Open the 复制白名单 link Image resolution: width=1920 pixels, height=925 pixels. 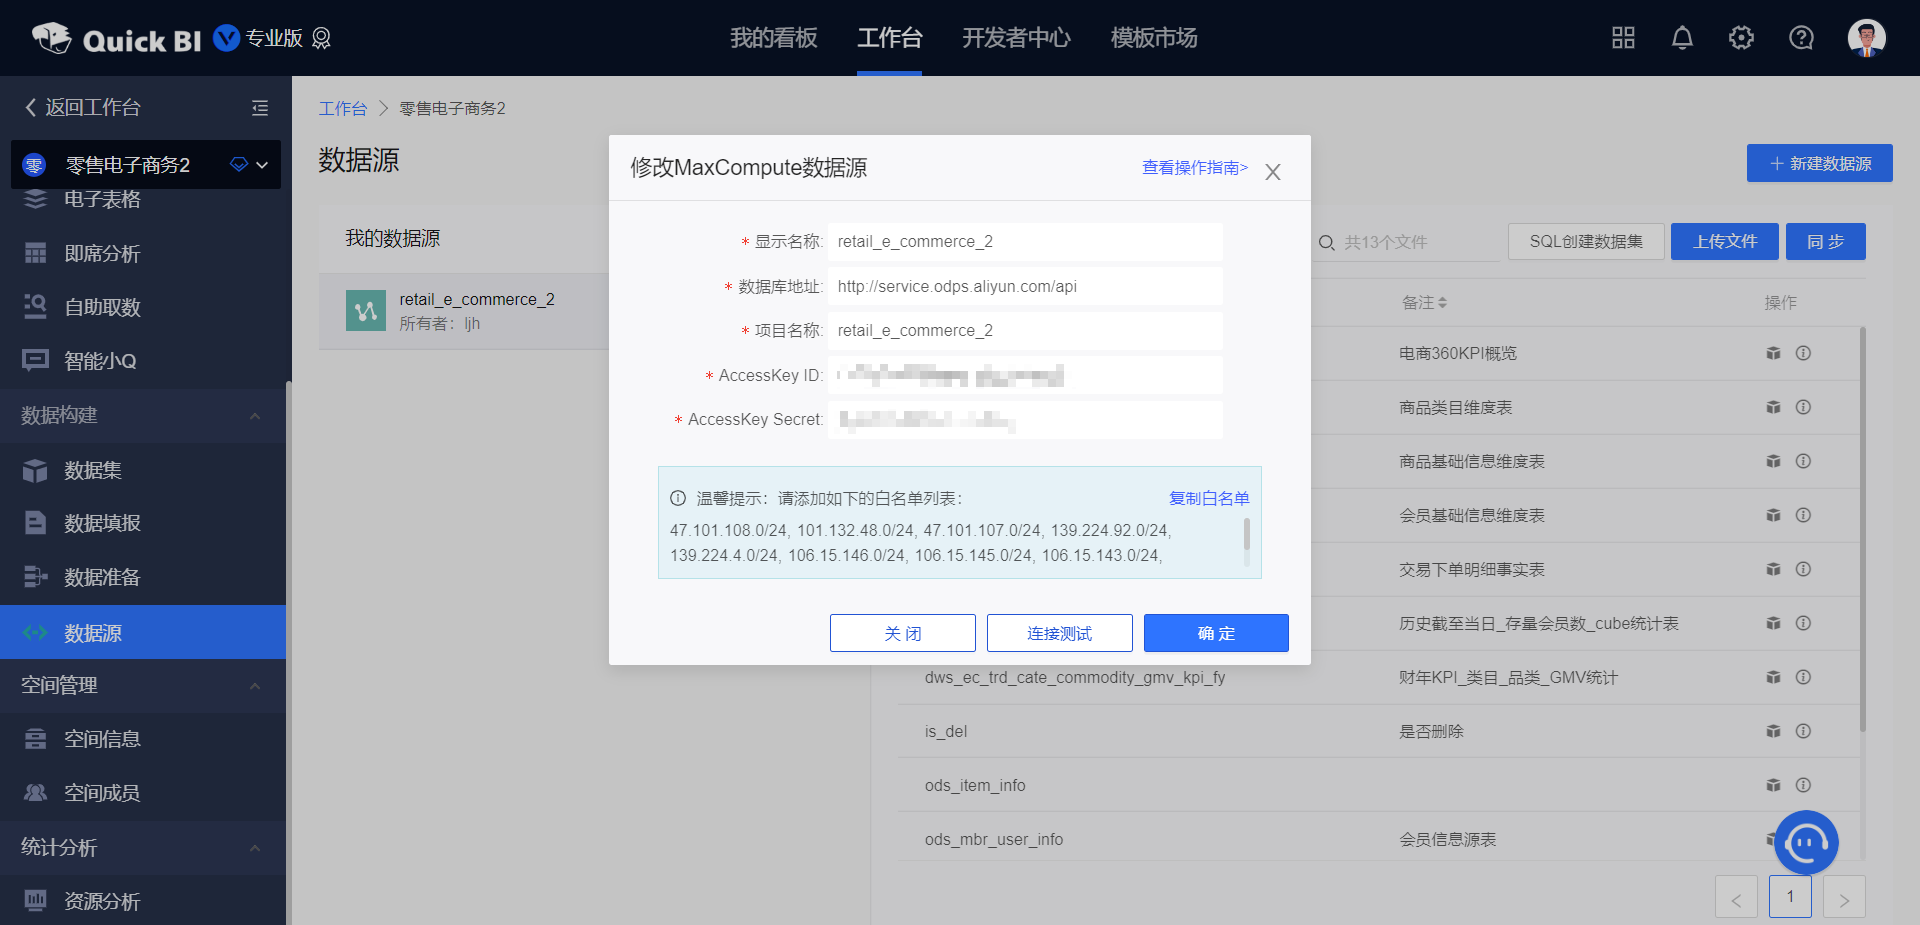(x=1208, y=497)
